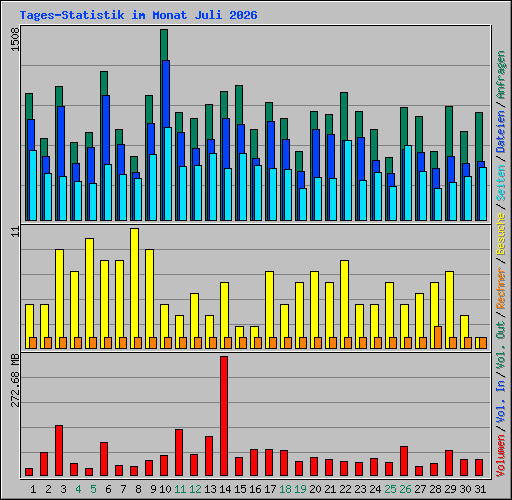
Task: Click the day label 31 on the x-axis
Action: pyautogui.click(x=480, y=489)
